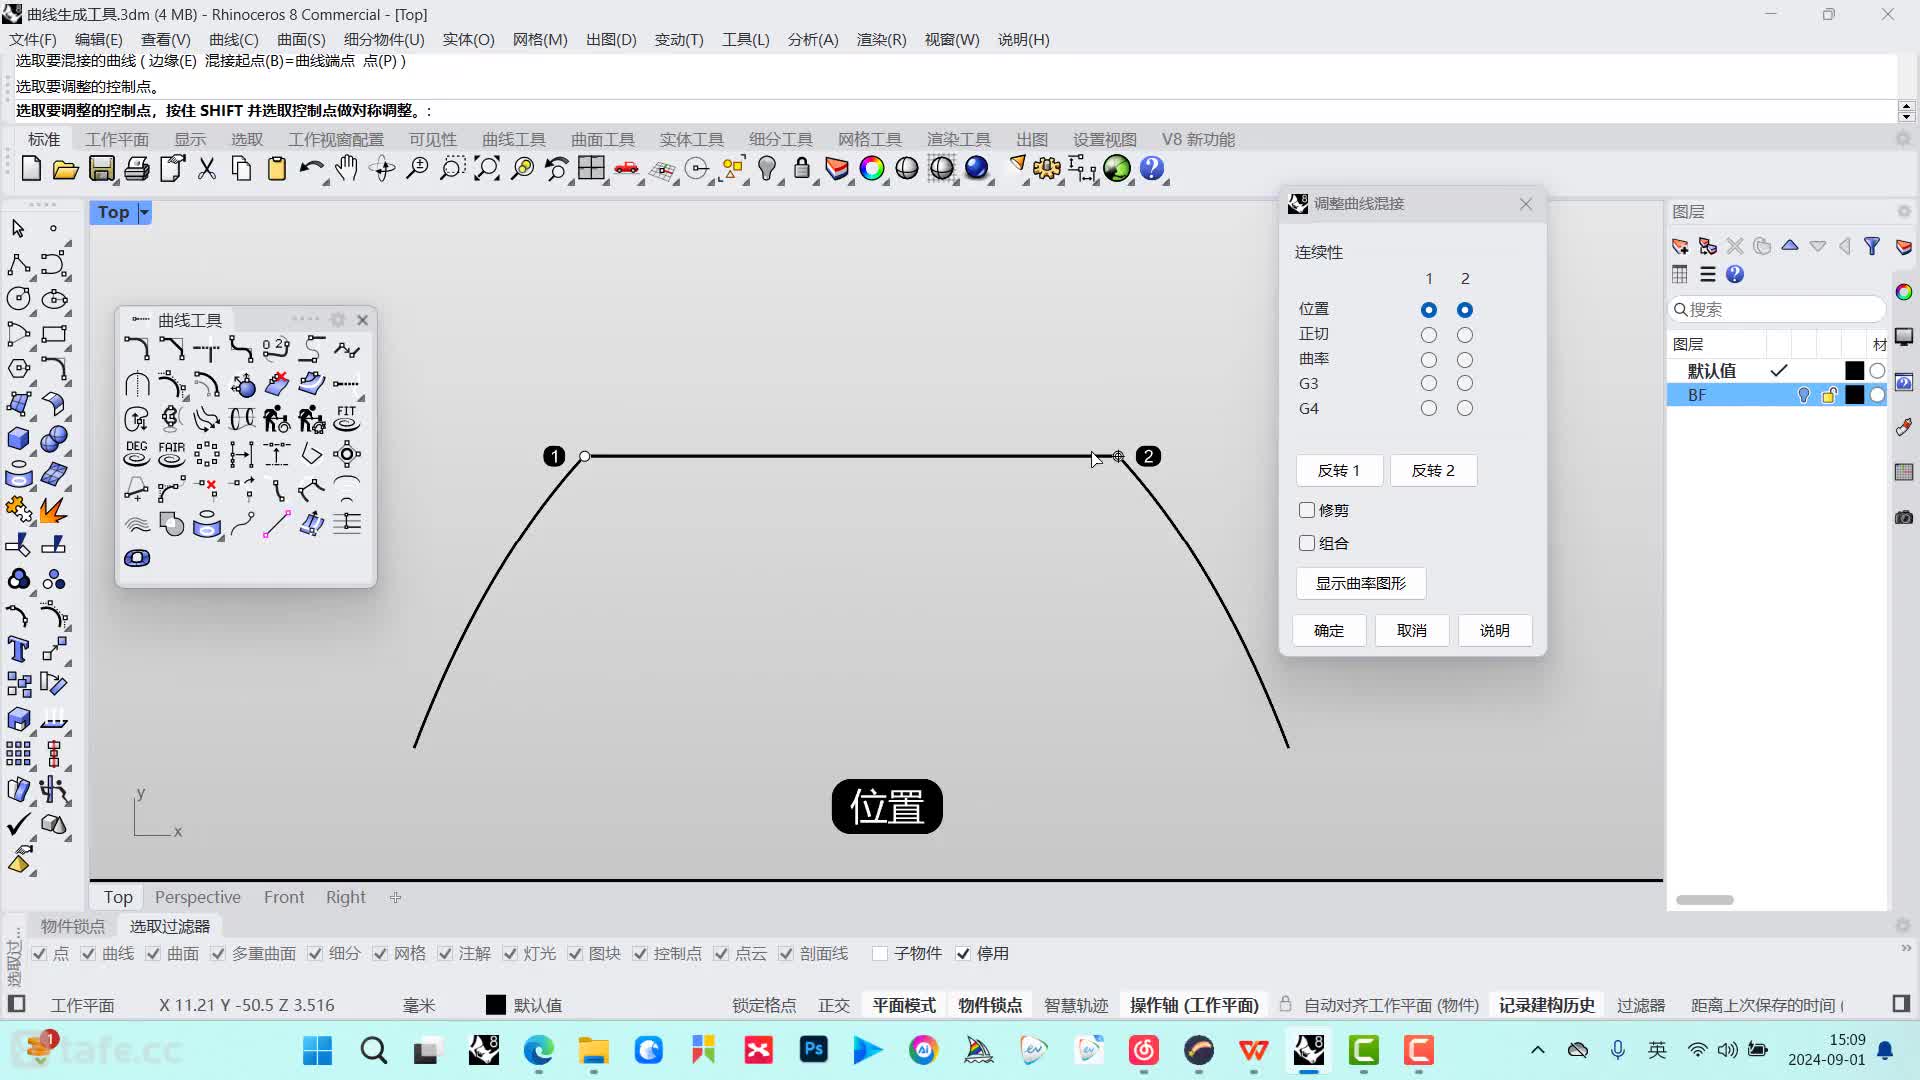
Task: Click the Undo arrow icon
Action: pos(311,169)
